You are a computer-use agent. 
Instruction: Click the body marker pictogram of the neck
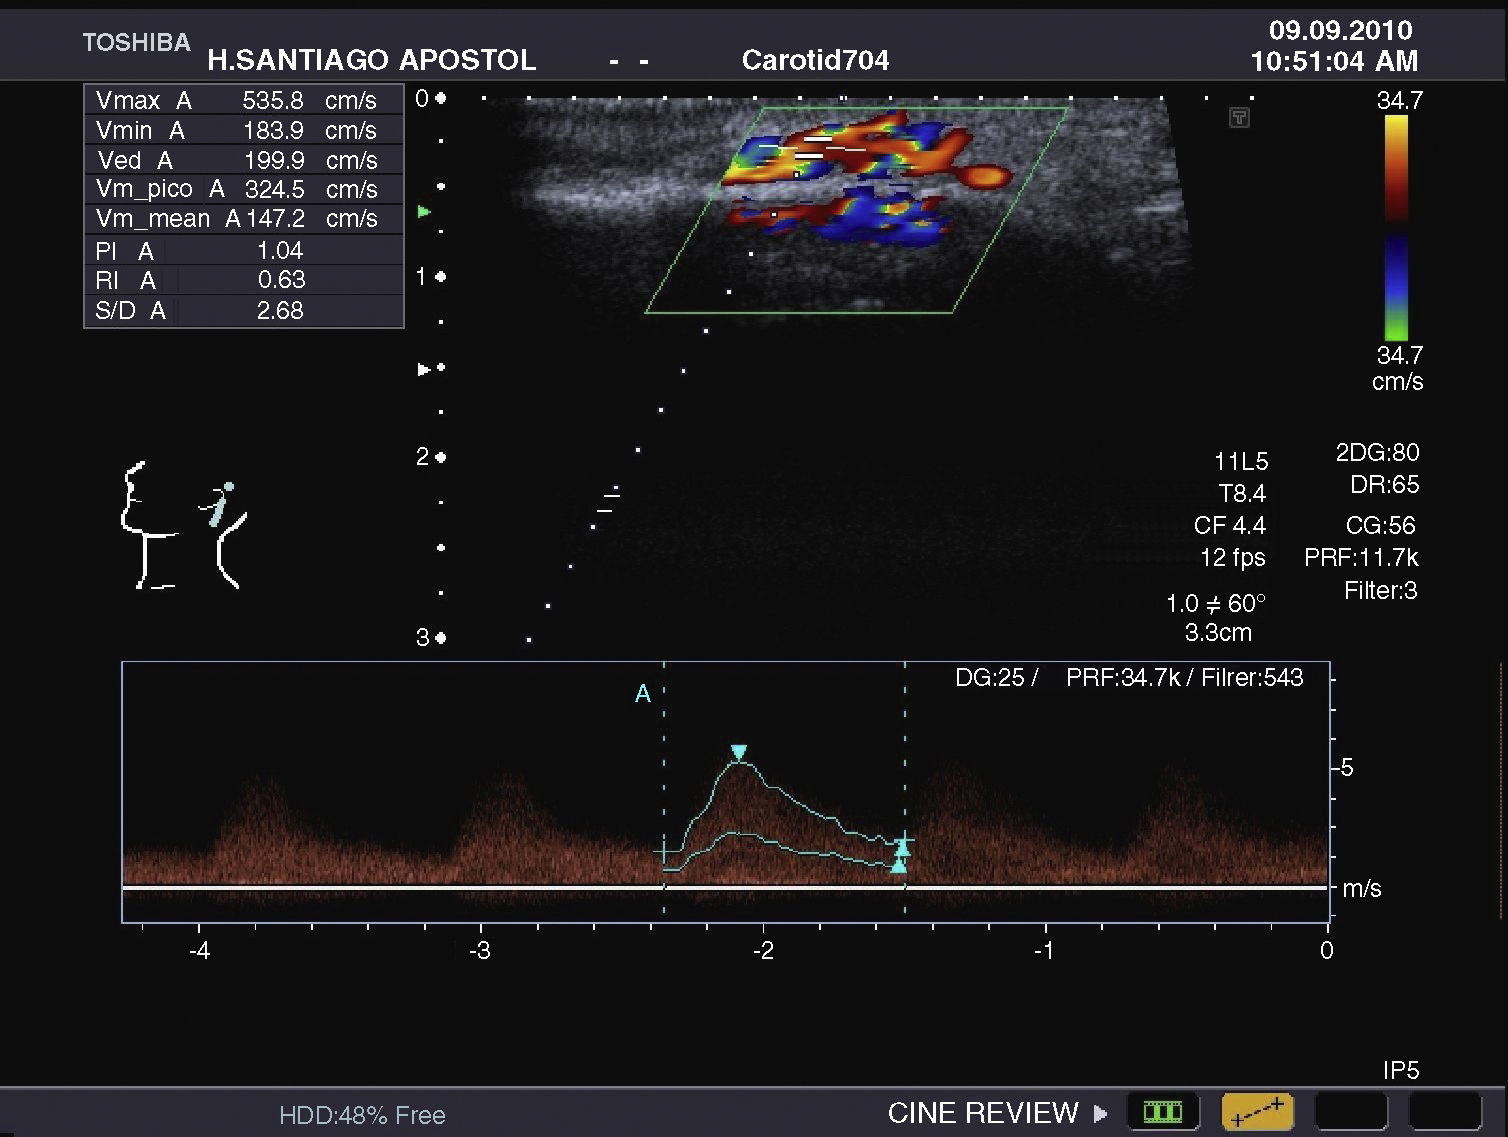pyautogui.click(x=182, y=525)
